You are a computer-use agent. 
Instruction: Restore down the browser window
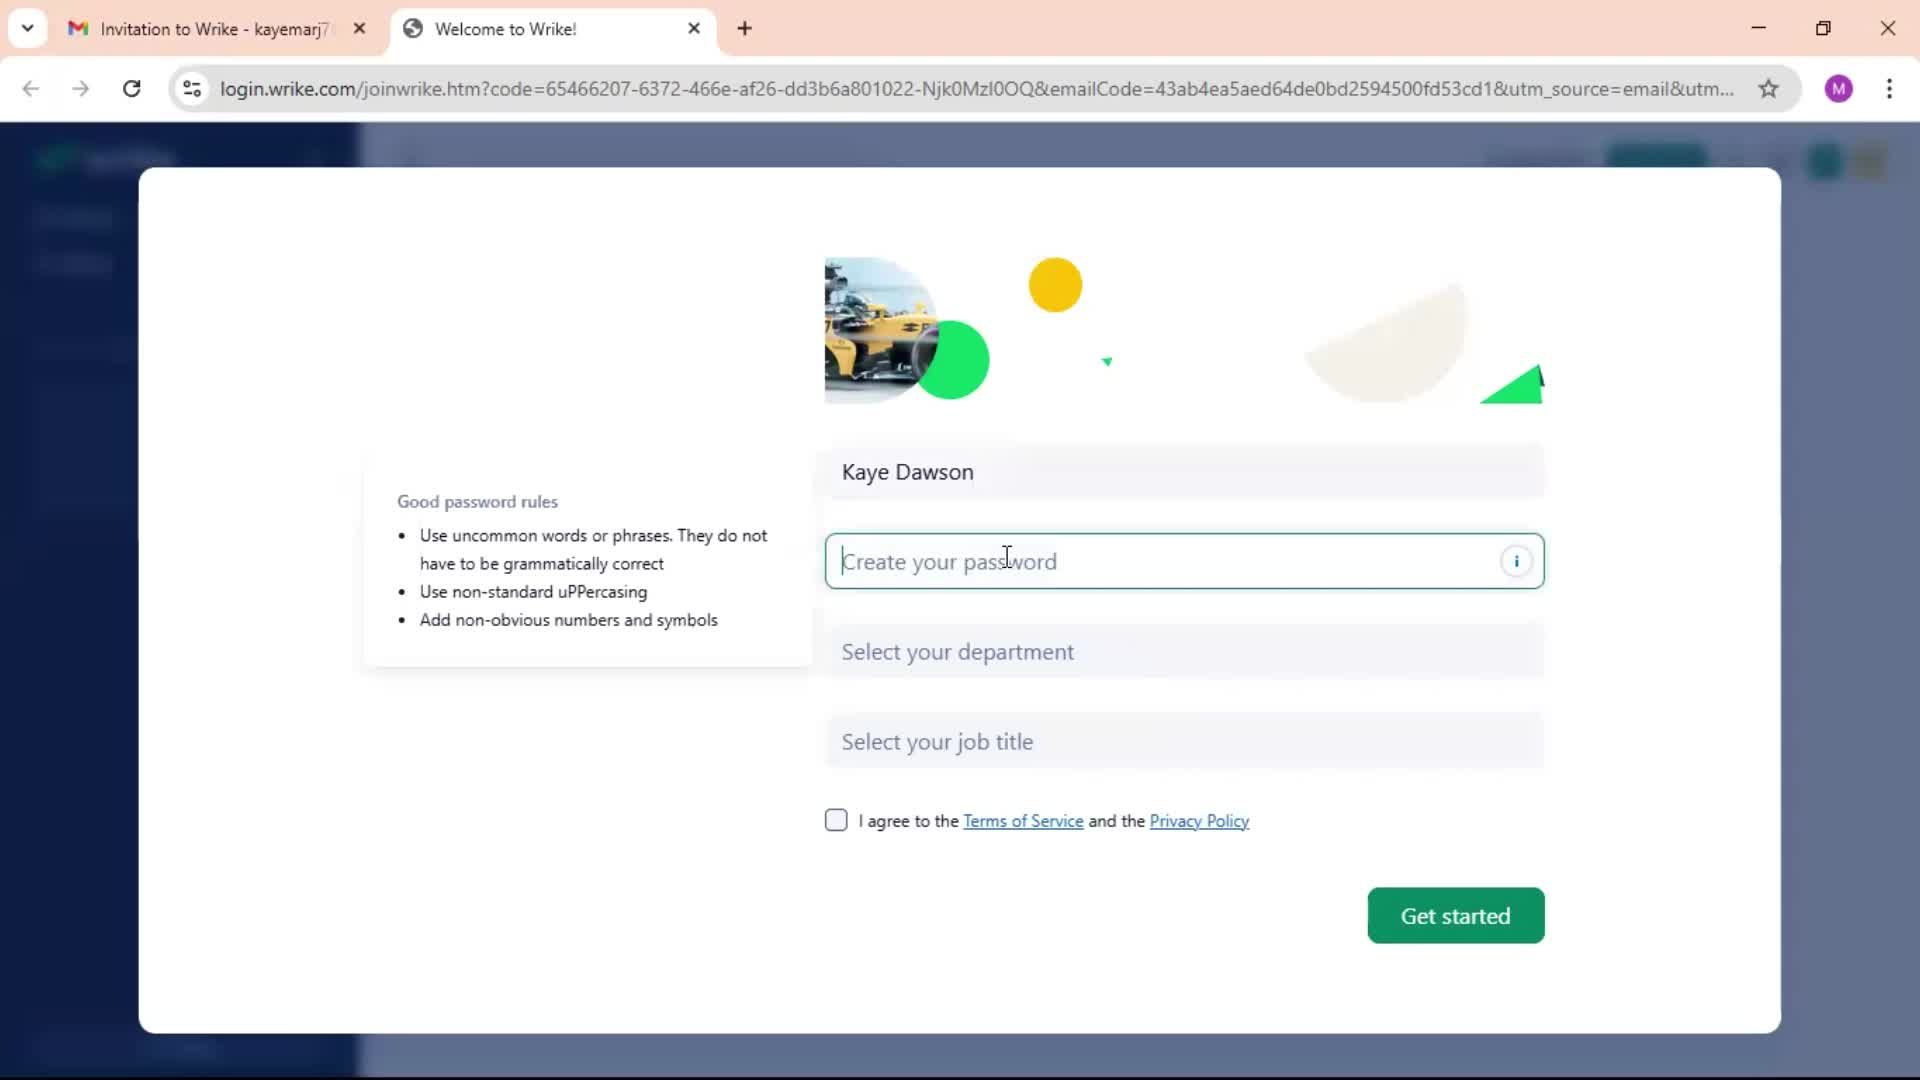pos(1823,29)
